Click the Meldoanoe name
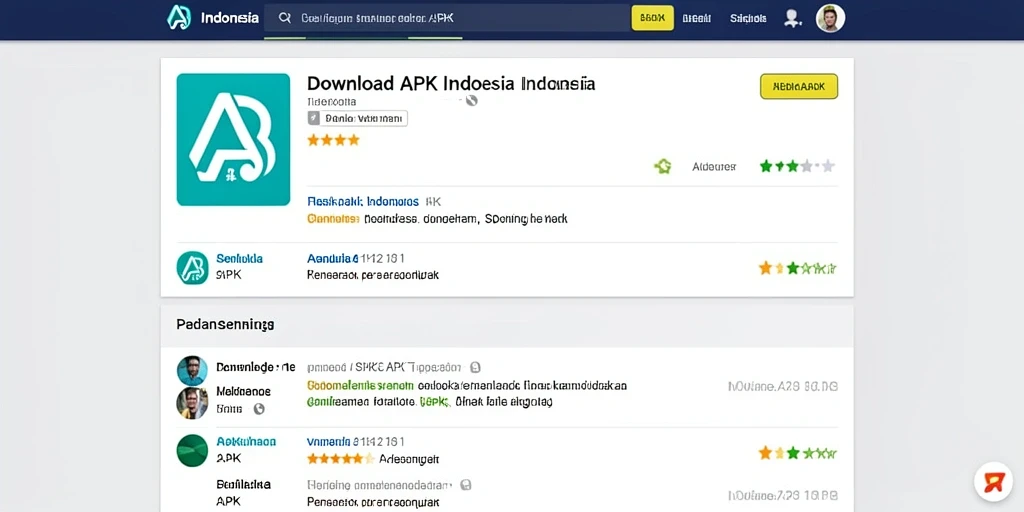 click(x=244, y=392)
